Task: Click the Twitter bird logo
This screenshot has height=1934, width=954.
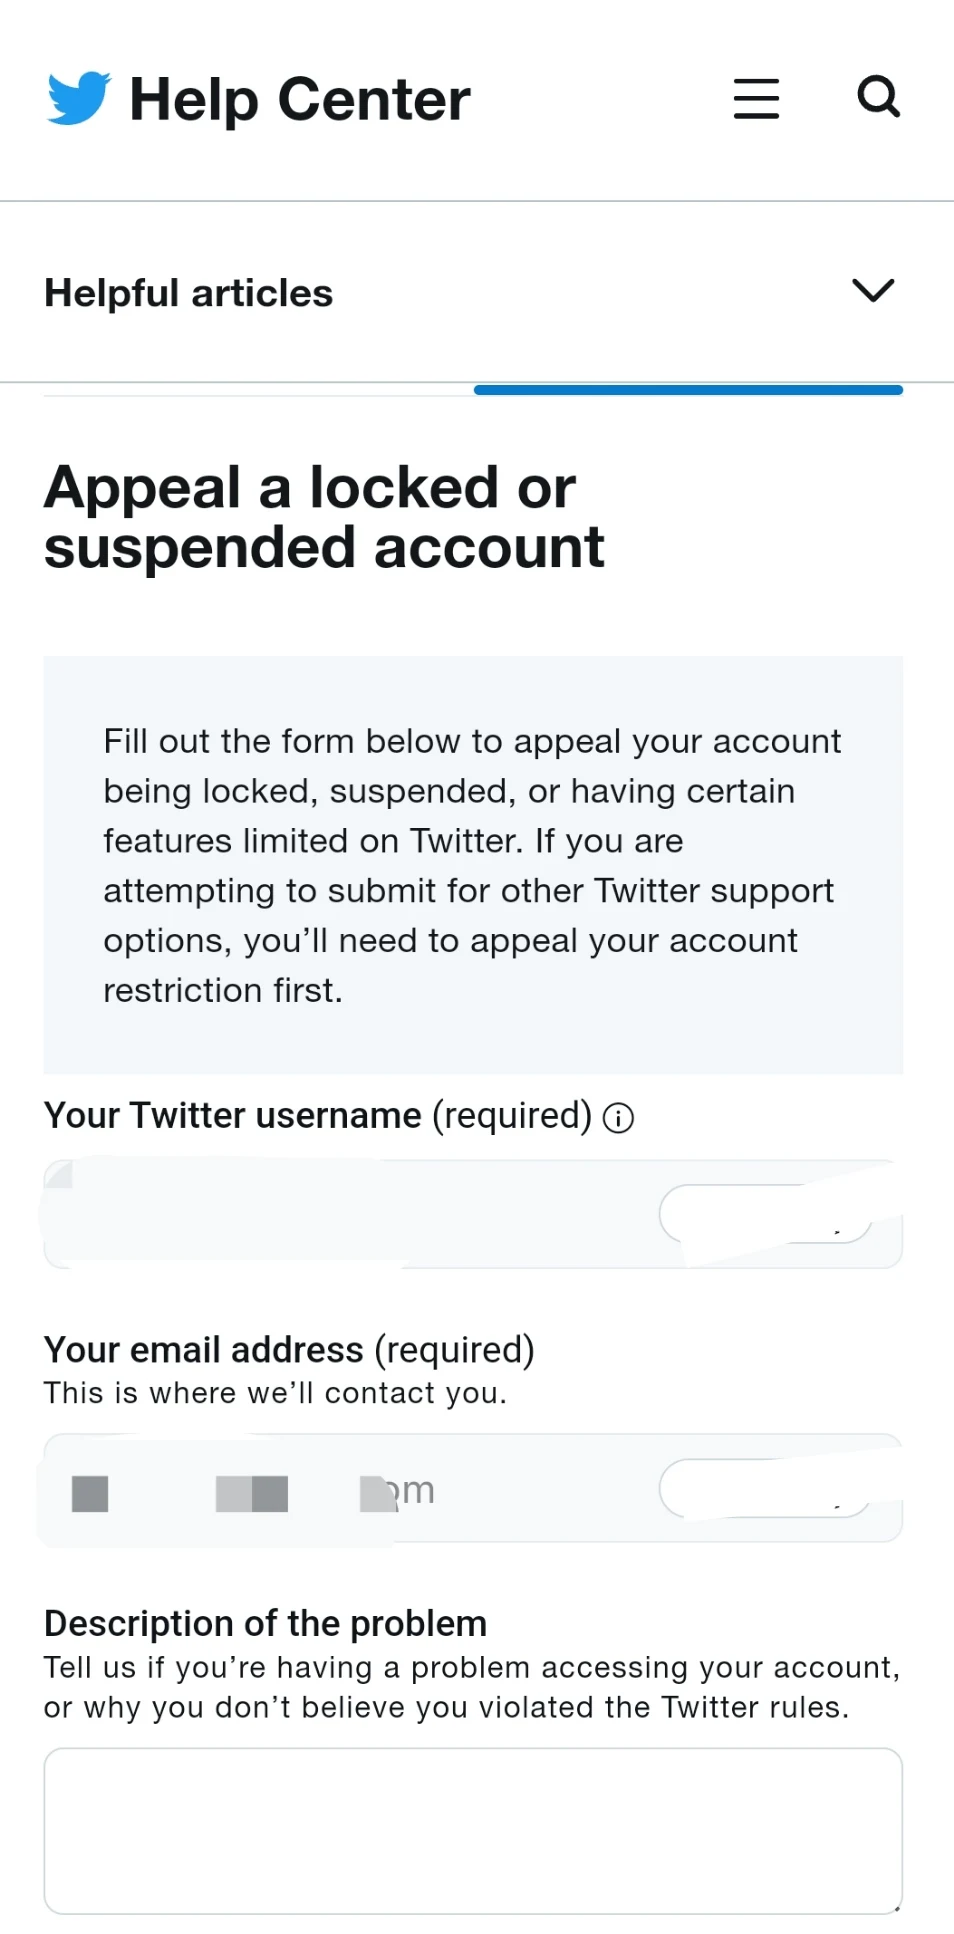Action: 78,98
